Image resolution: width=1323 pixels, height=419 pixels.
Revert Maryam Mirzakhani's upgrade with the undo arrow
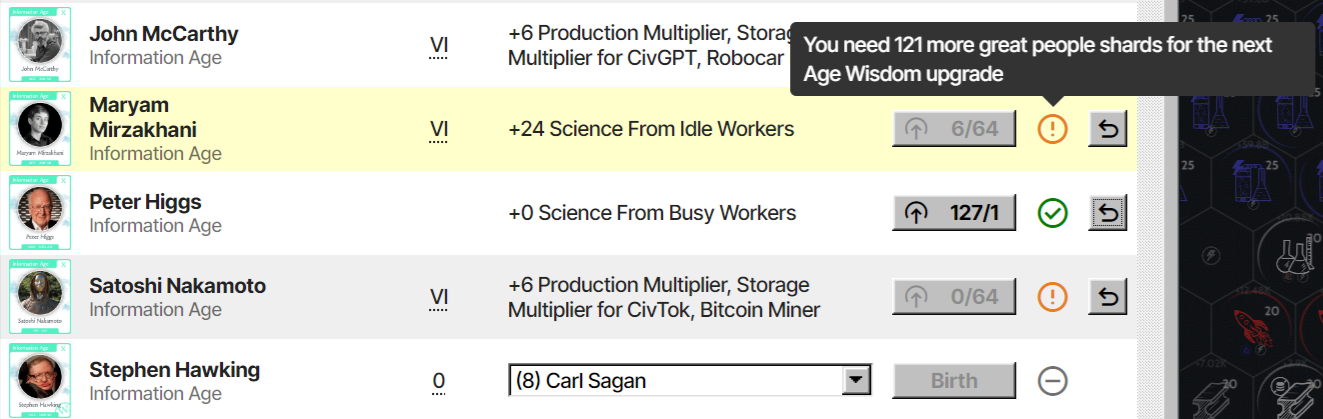click(x=1108, y=129)
